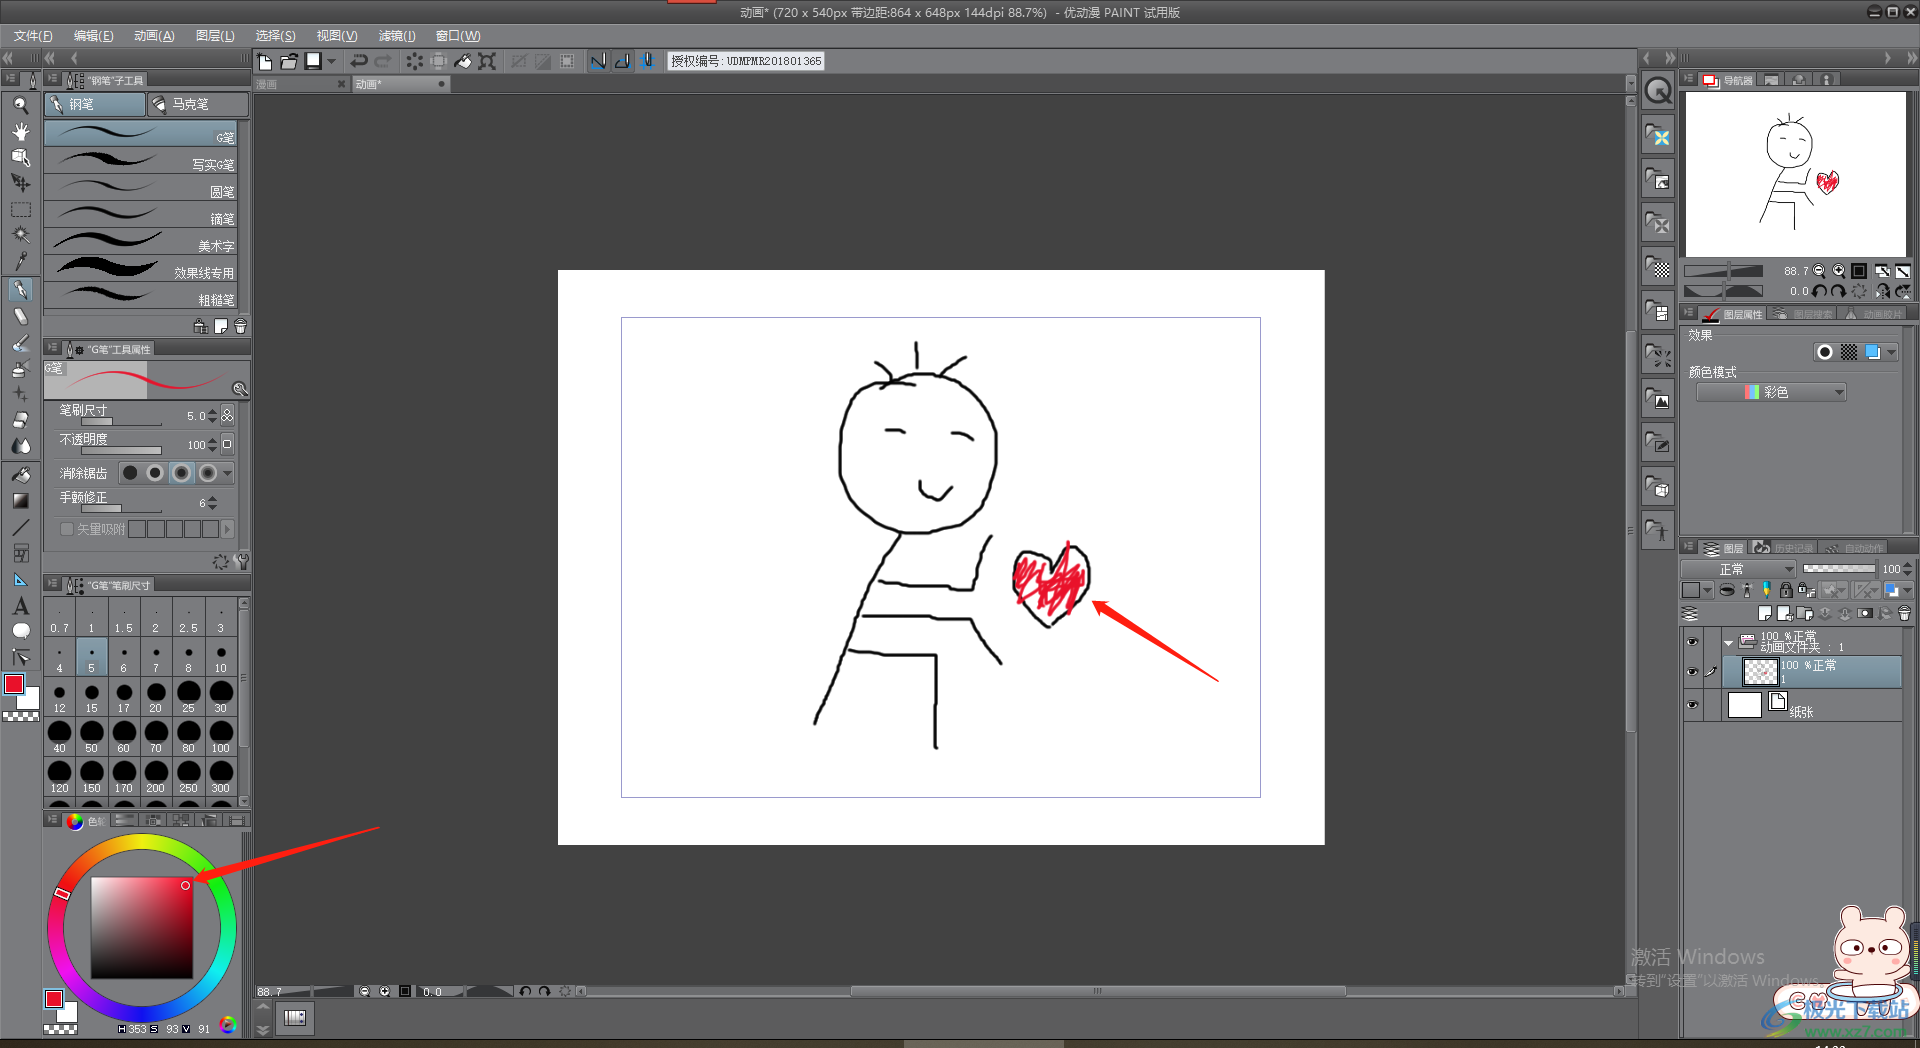Choose the 圆笔 brush
Image resolution: width=1920 pixels, height=1048 pixels.
coord(141,187)
